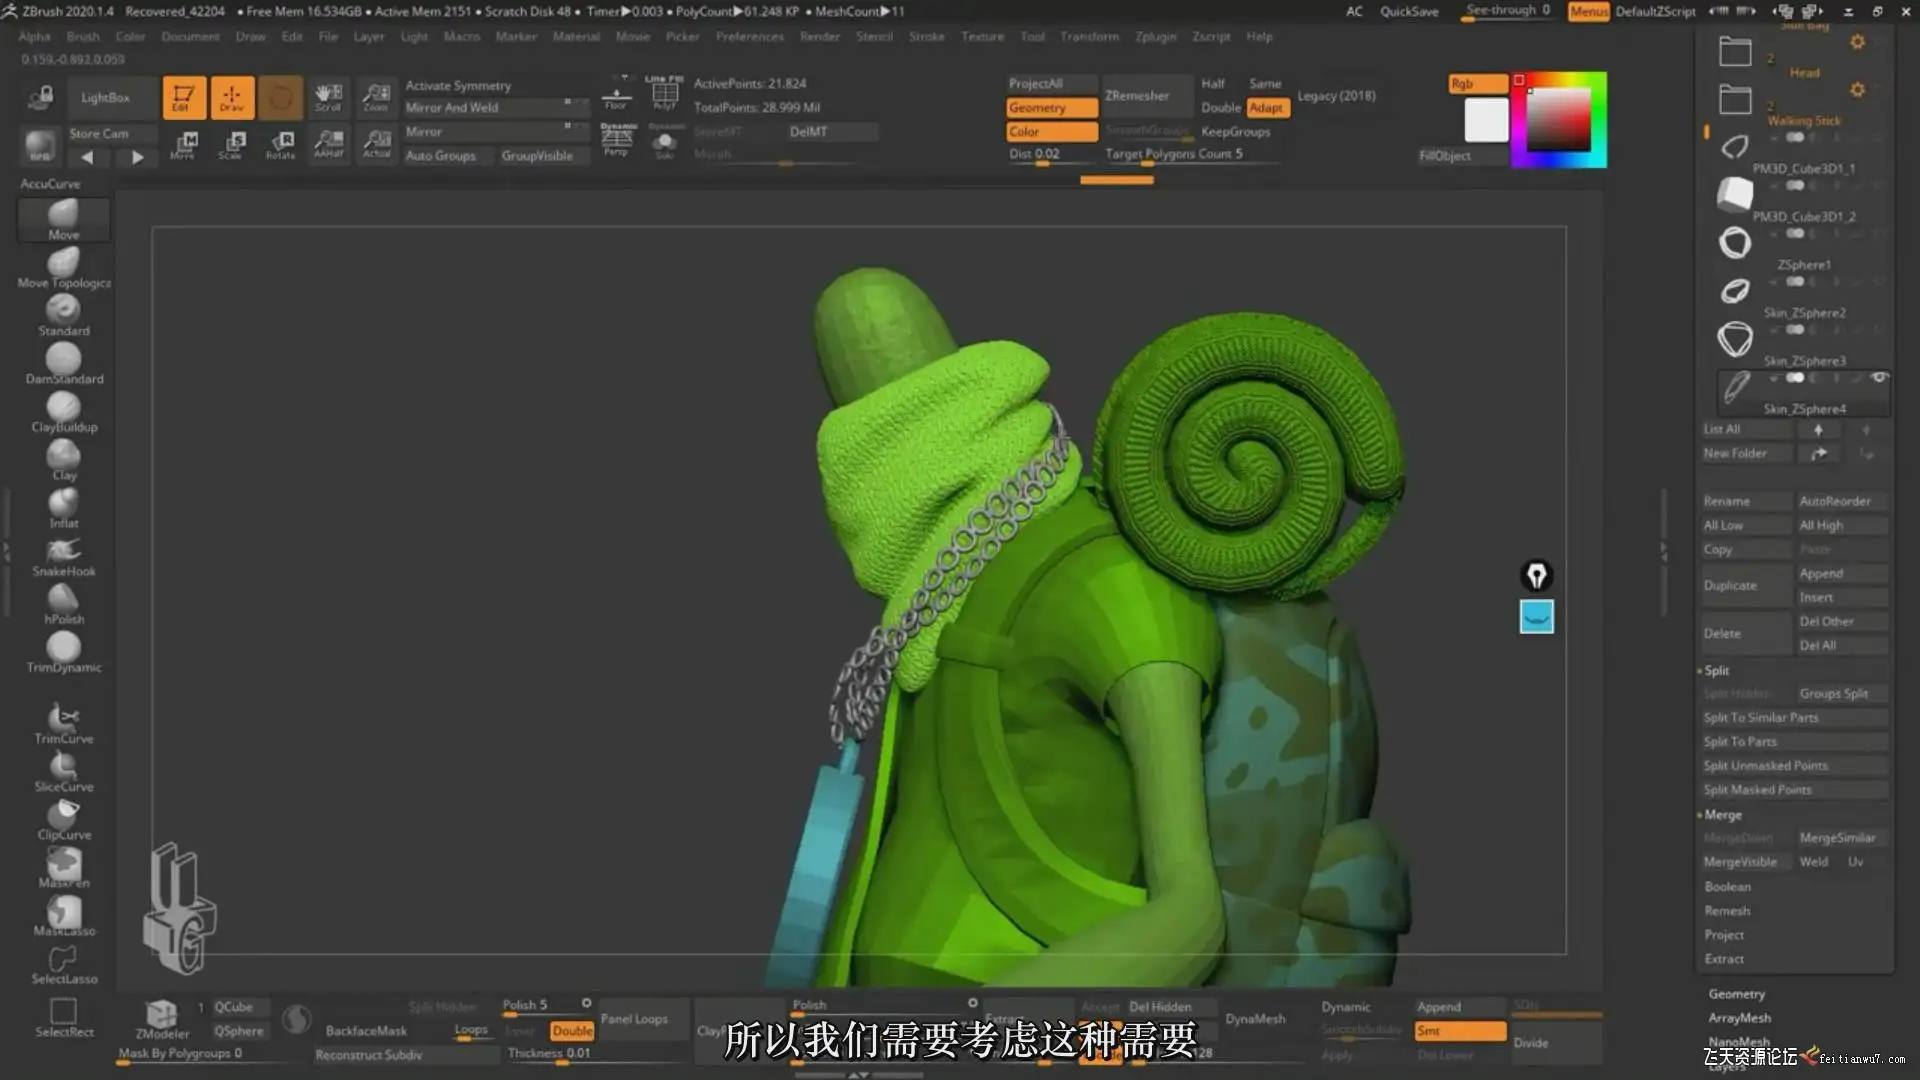Open the Zplugin menu
The image size is (1920, 1080).
pos(1155,36)
